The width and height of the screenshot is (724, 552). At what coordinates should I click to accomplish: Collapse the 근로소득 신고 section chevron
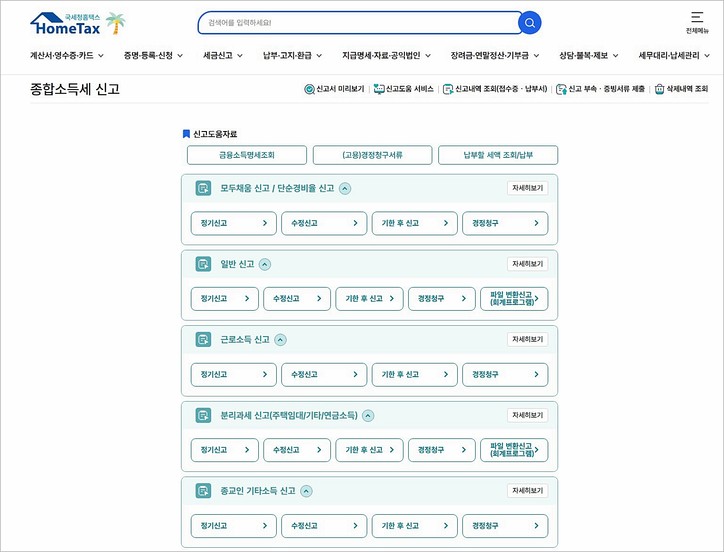click(279, 339)
